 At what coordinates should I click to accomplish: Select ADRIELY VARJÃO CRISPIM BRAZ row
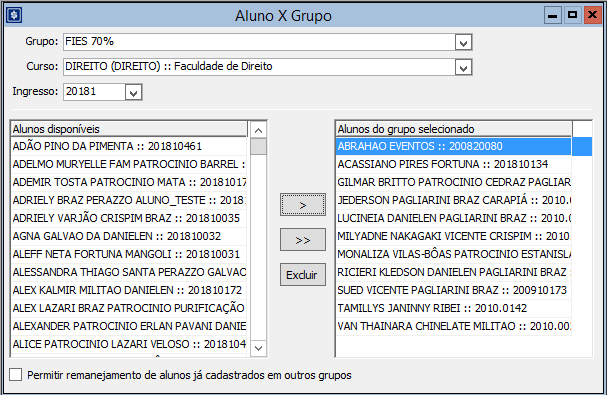tap(129, 218)
